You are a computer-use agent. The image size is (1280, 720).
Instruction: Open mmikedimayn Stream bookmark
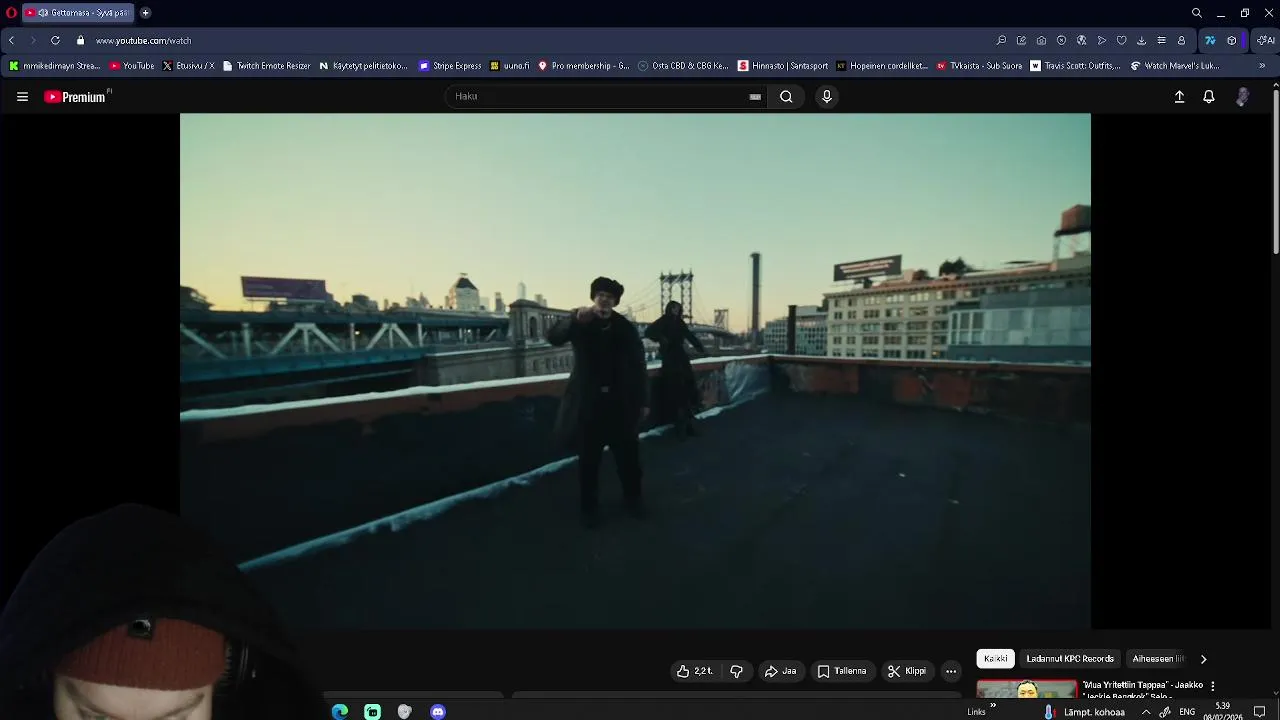55,66
